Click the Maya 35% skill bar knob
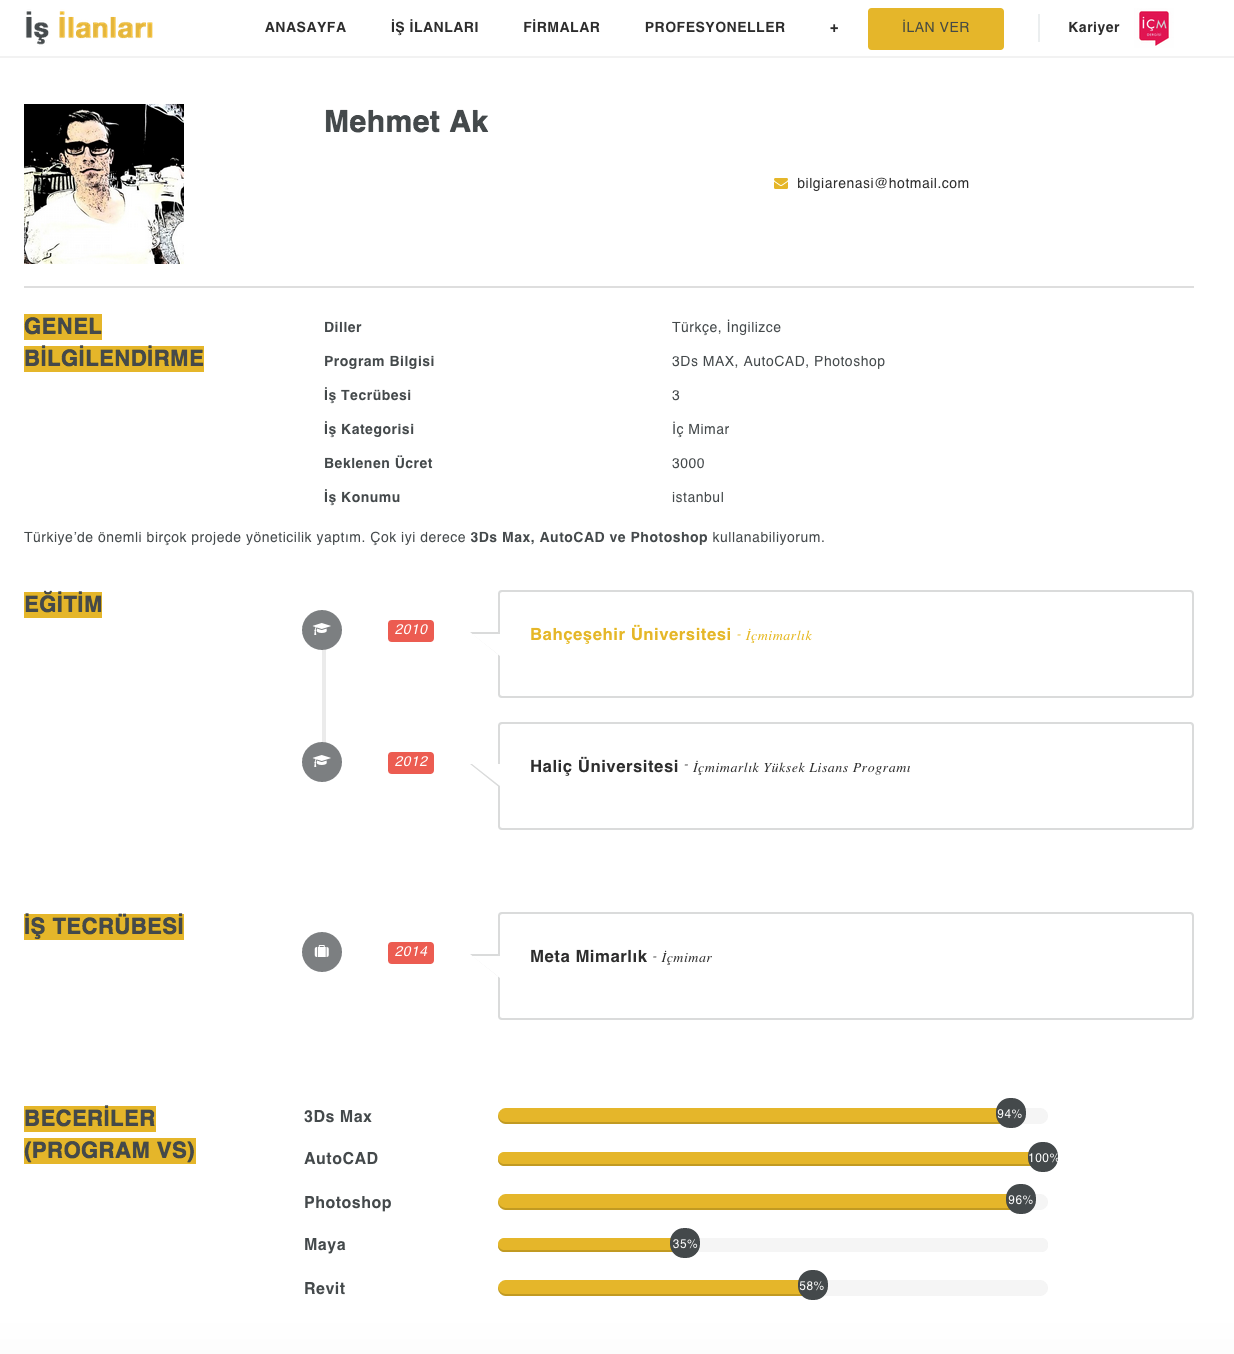Image resolution: width=1234 pixels, height=1354 pixels. point(685,1243)
